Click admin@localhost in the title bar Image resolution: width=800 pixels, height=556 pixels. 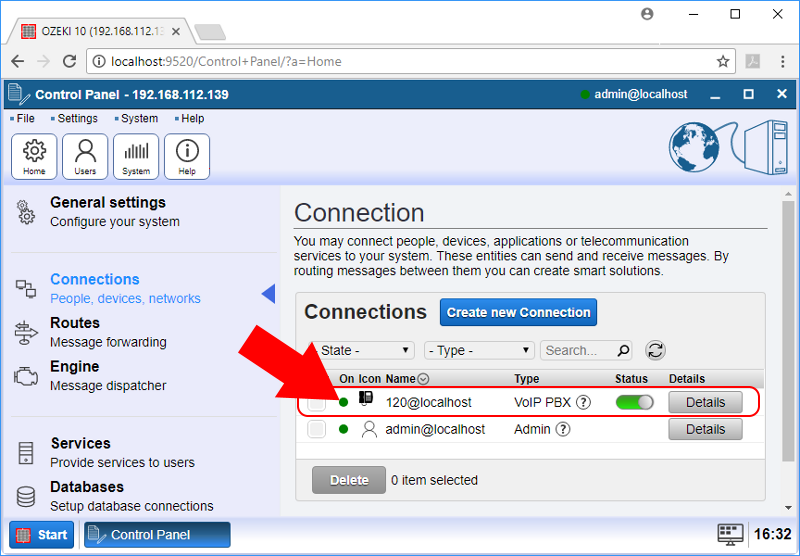point(640,94)
